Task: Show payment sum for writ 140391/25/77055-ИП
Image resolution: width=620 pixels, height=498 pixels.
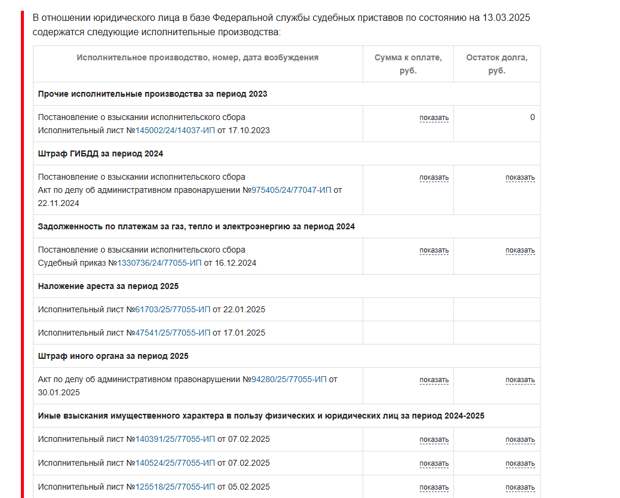Action: (x=434, y=439)
